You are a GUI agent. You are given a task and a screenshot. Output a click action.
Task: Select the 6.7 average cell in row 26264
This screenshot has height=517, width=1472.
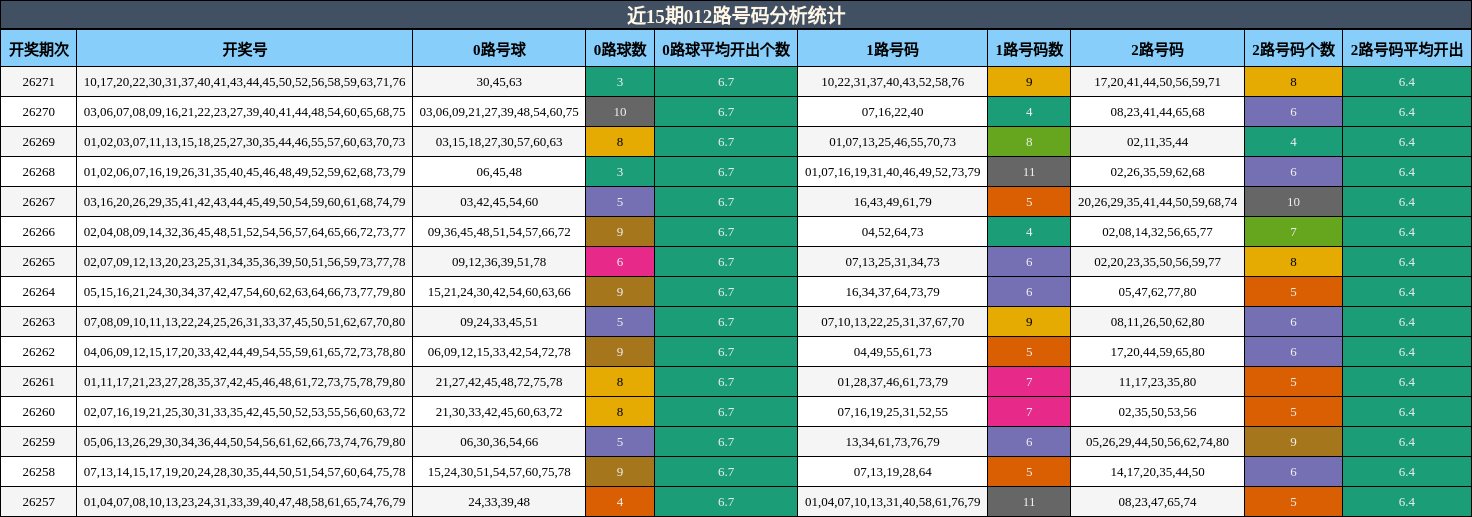click(726, 292)
